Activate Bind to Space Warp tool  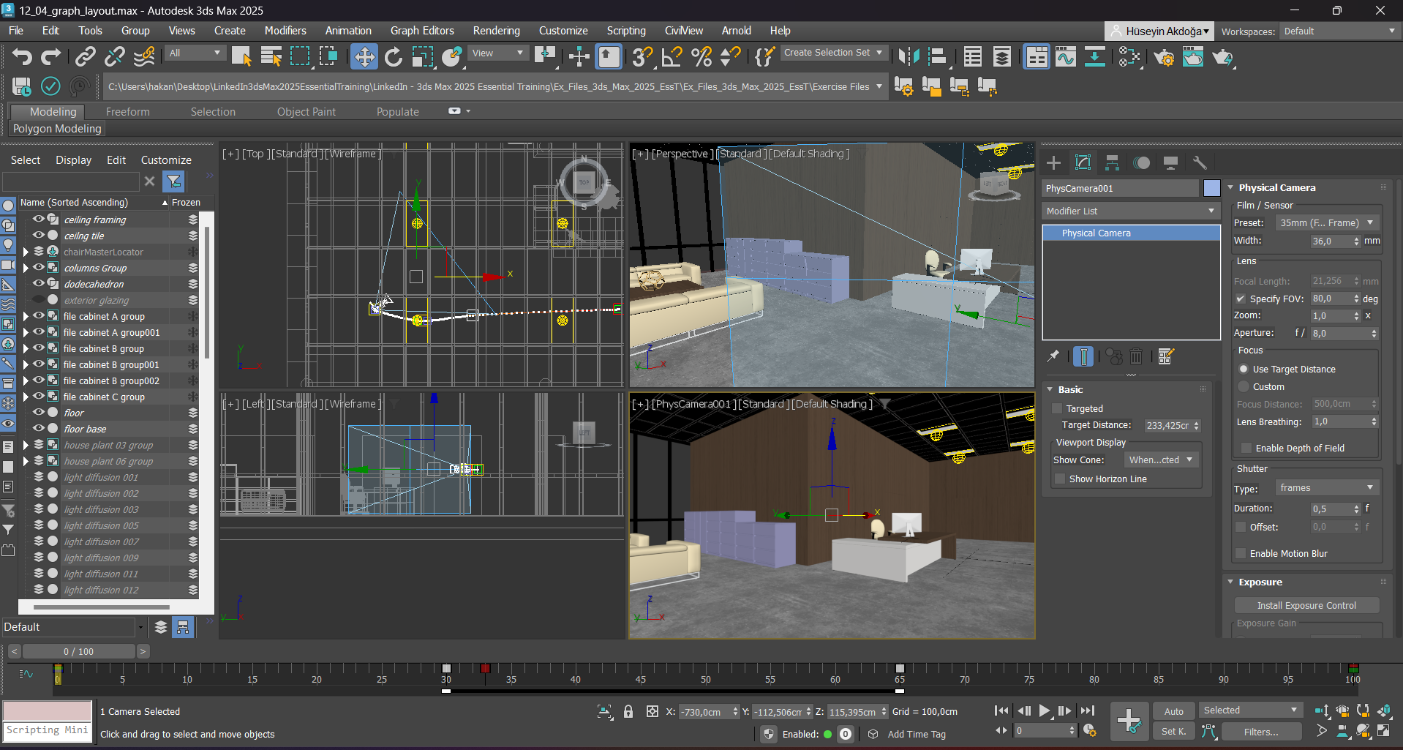(x=144, y=56)
